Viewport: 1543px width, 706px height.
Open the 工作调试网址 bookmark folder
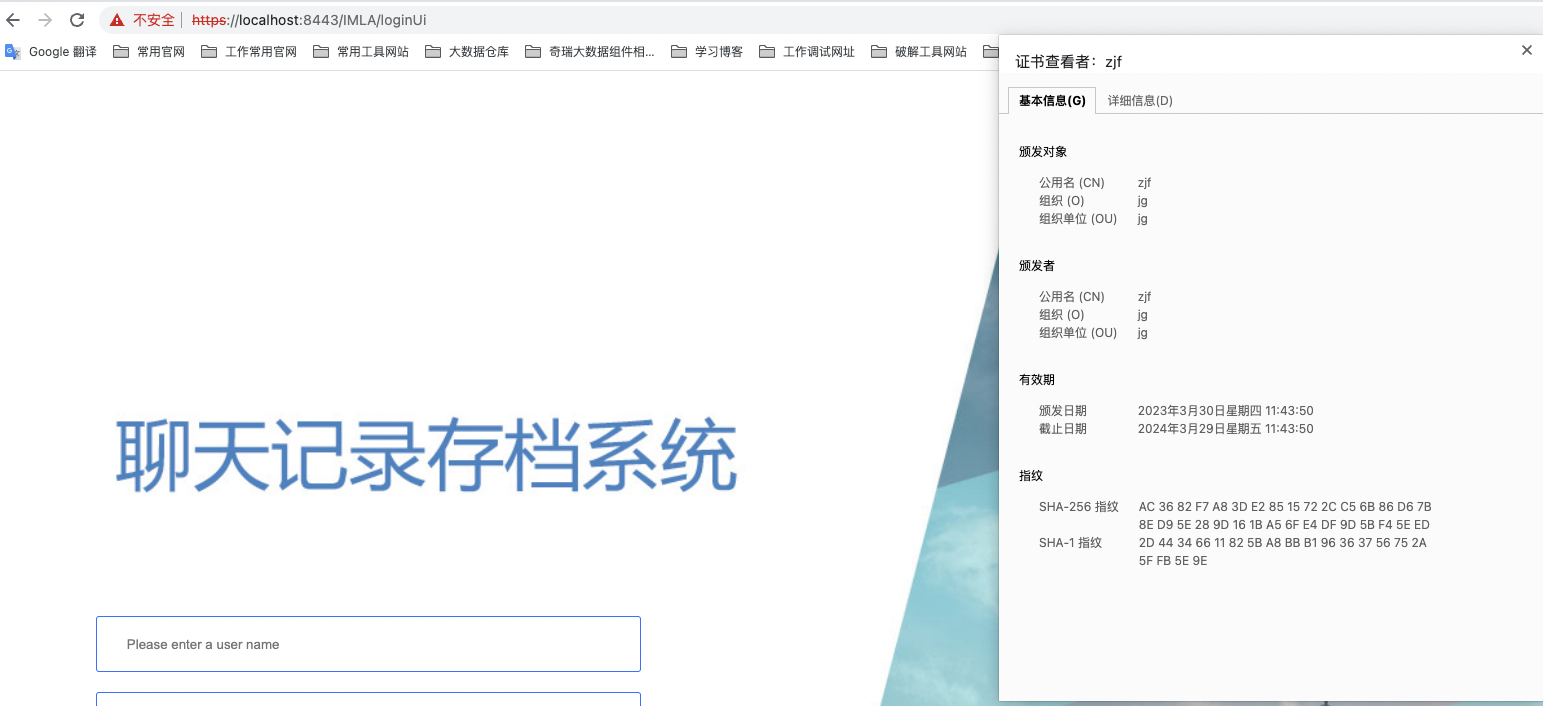(x=807, y=52)
